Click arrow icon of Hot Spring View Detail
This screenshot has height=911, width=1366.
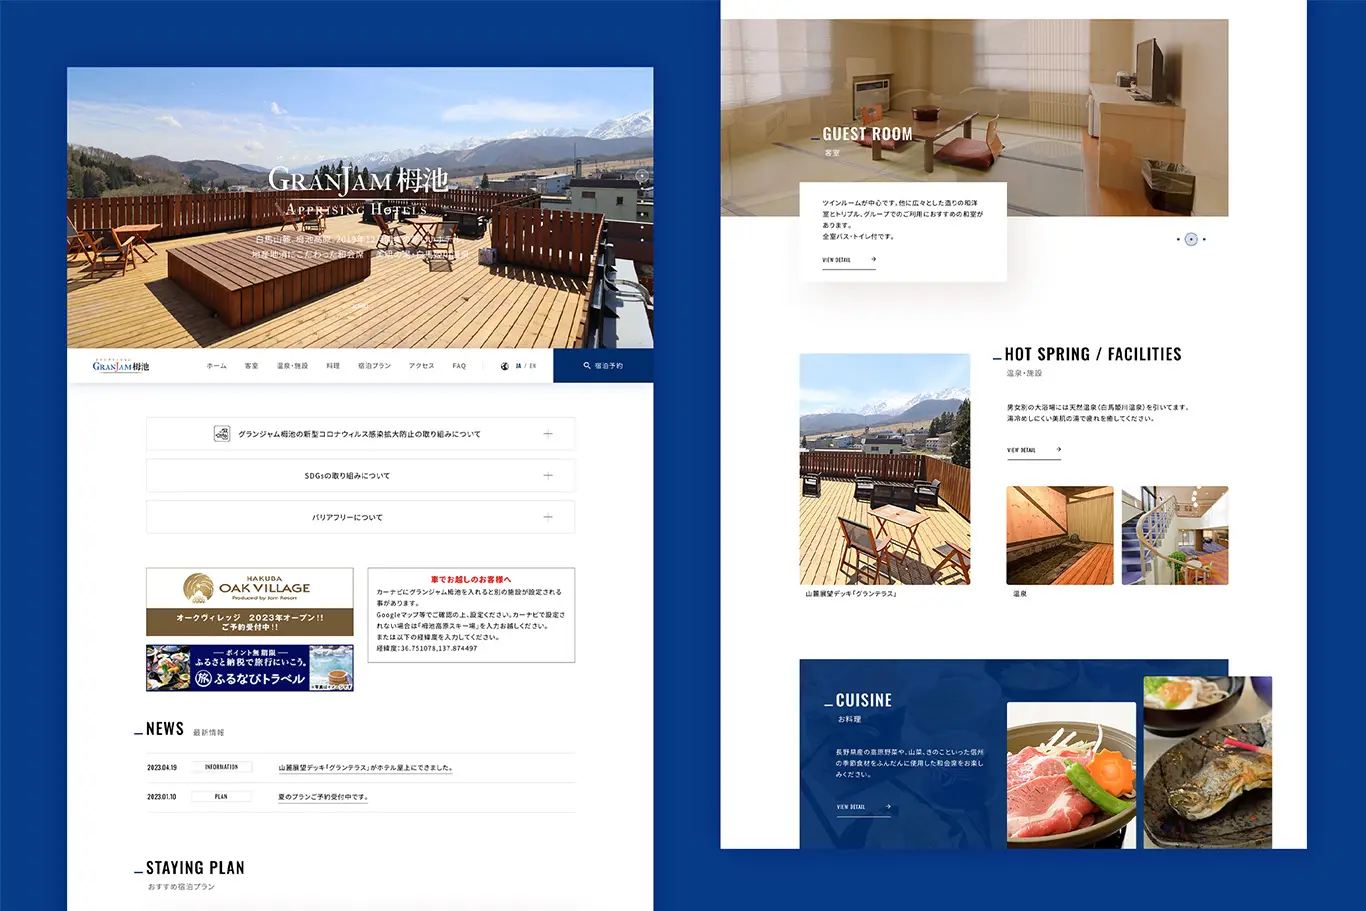pos(1058,450)
